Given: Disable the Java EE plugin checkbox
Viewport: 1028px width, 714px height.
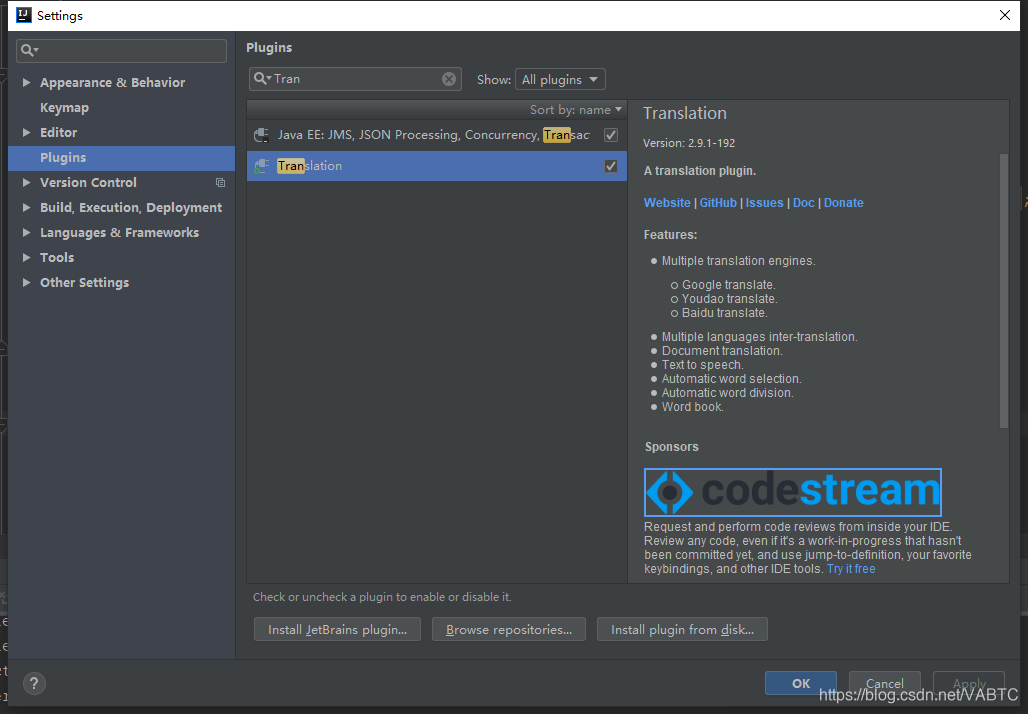Looking at the screenshot, I should [x=610, y=135].
